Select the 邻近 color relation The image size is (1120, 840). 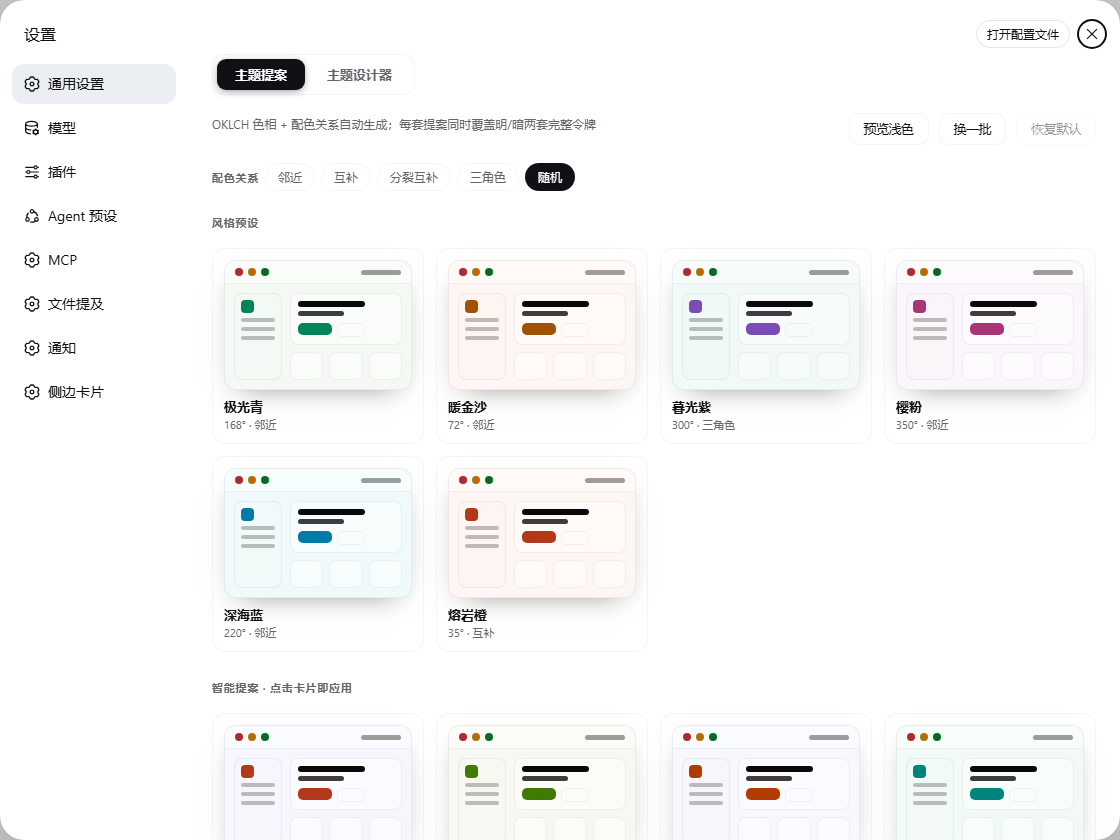pos(290,177)
